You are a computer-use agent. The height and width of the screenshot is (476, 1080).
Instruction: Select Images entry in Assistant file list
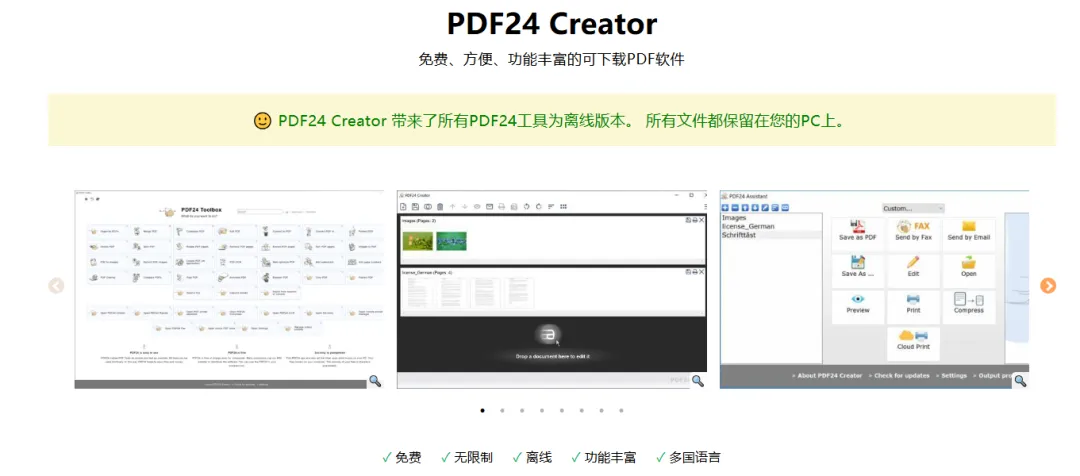point(771,218)
